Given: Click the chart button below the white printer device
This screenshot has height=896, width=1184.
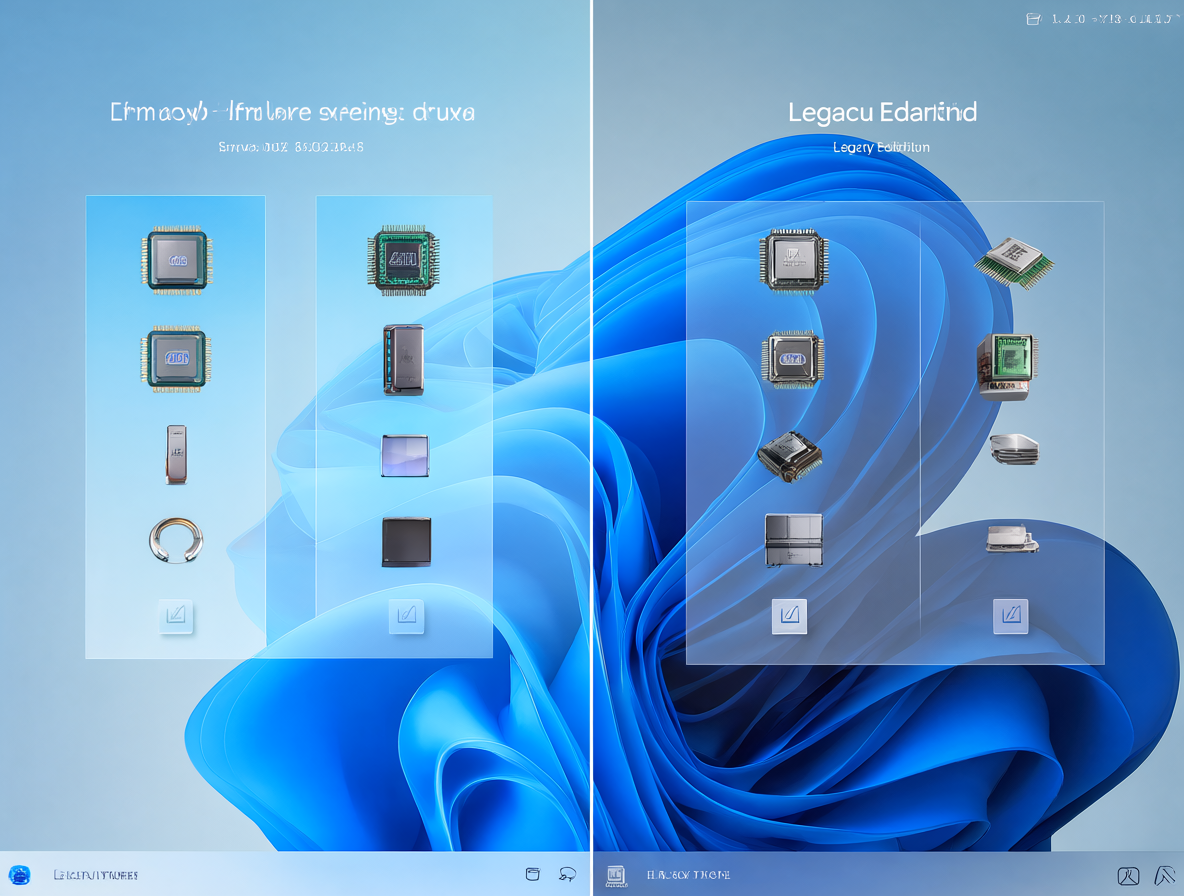Looking at the screenshot, I should [x=1010, y=616].
